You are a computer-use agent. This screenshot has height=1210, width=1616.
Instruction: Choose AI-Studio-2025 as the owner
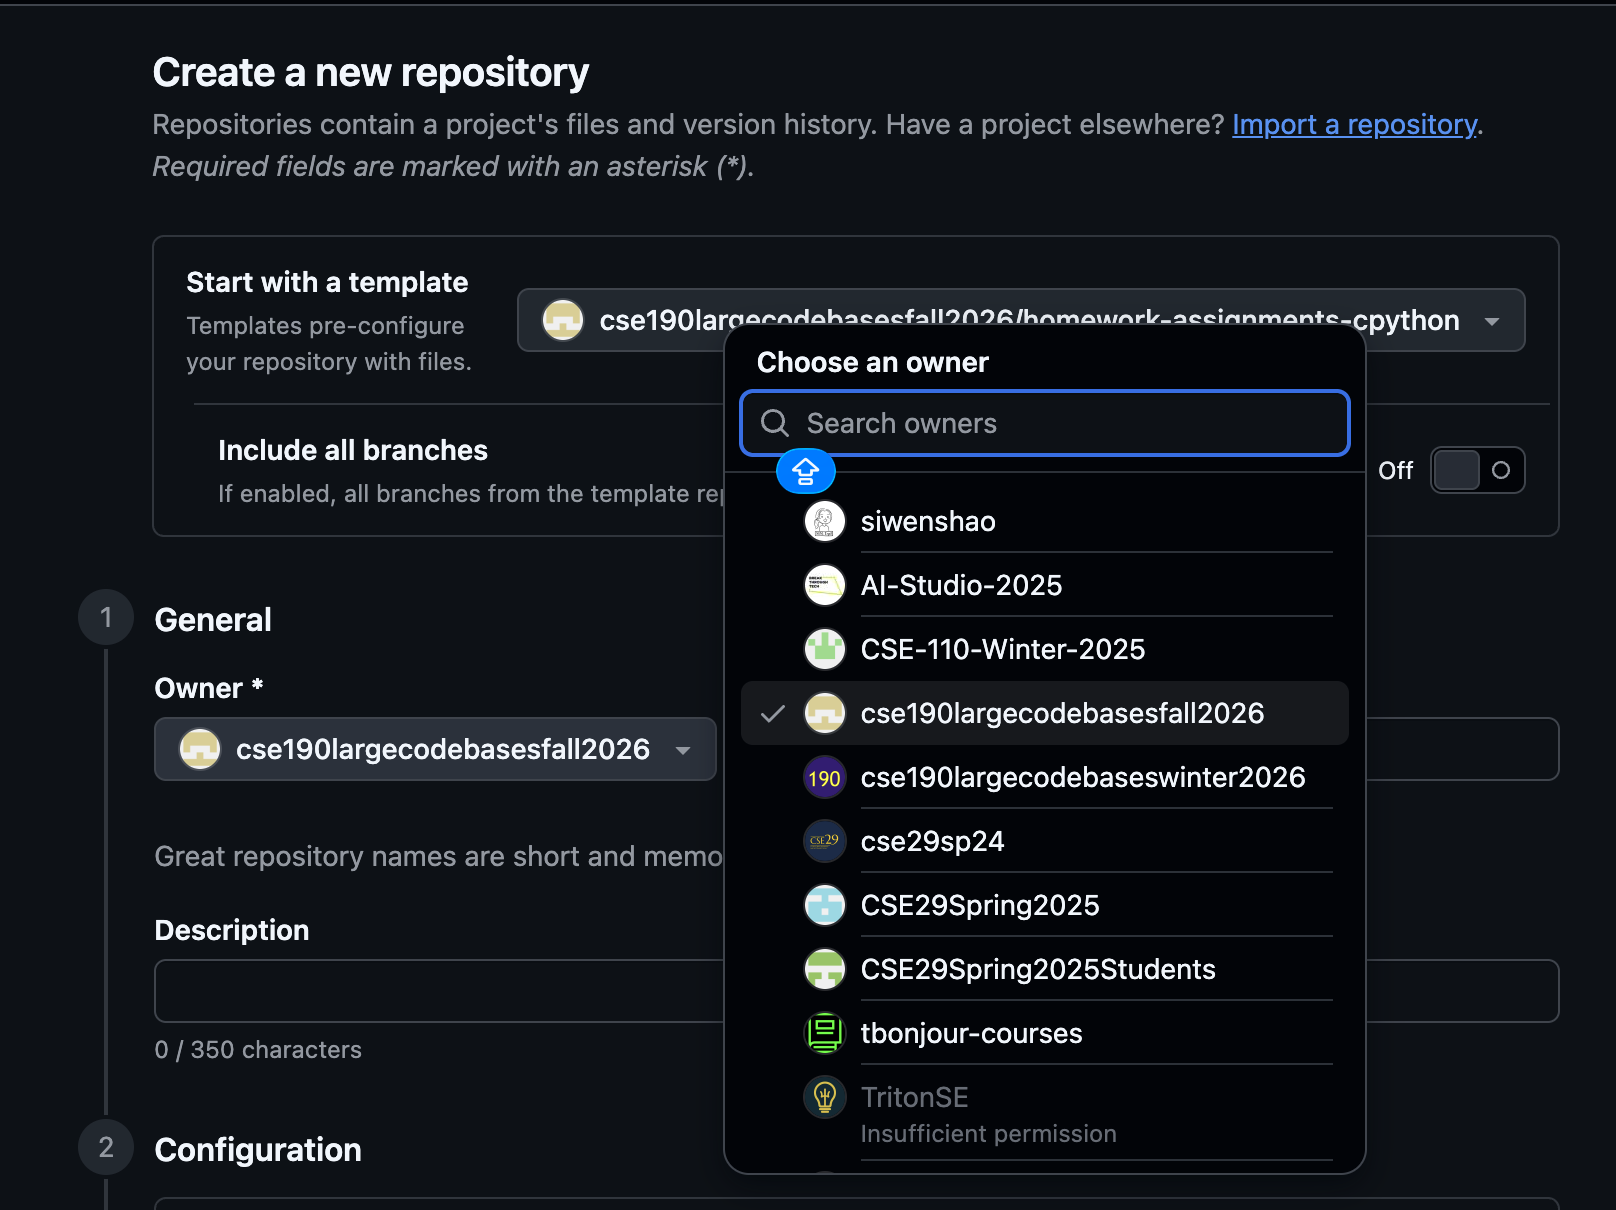click(x=1045, y=586)
